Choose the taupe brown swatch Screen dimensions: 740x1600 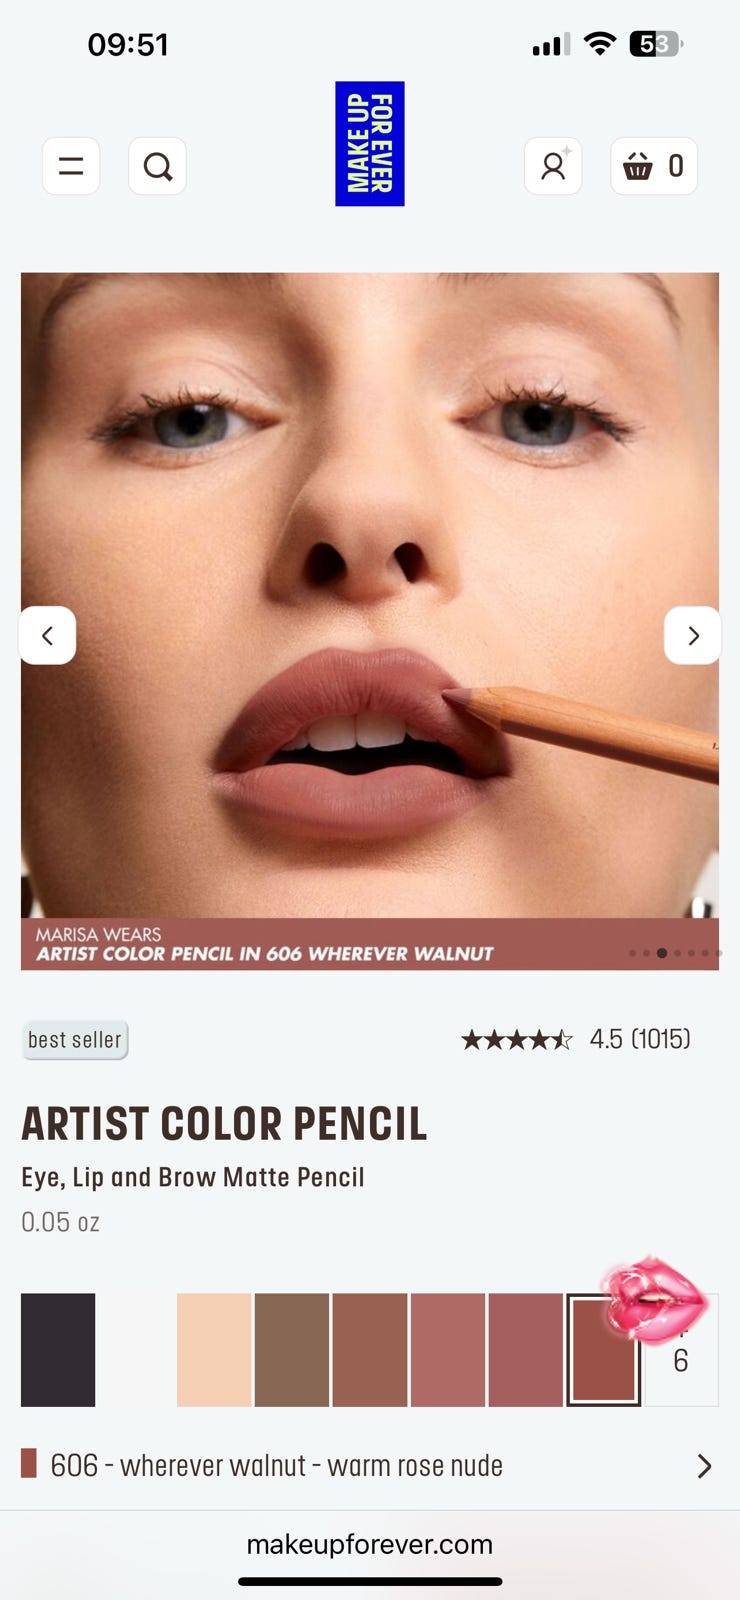pyautogui.click(x=292, y=1350)
